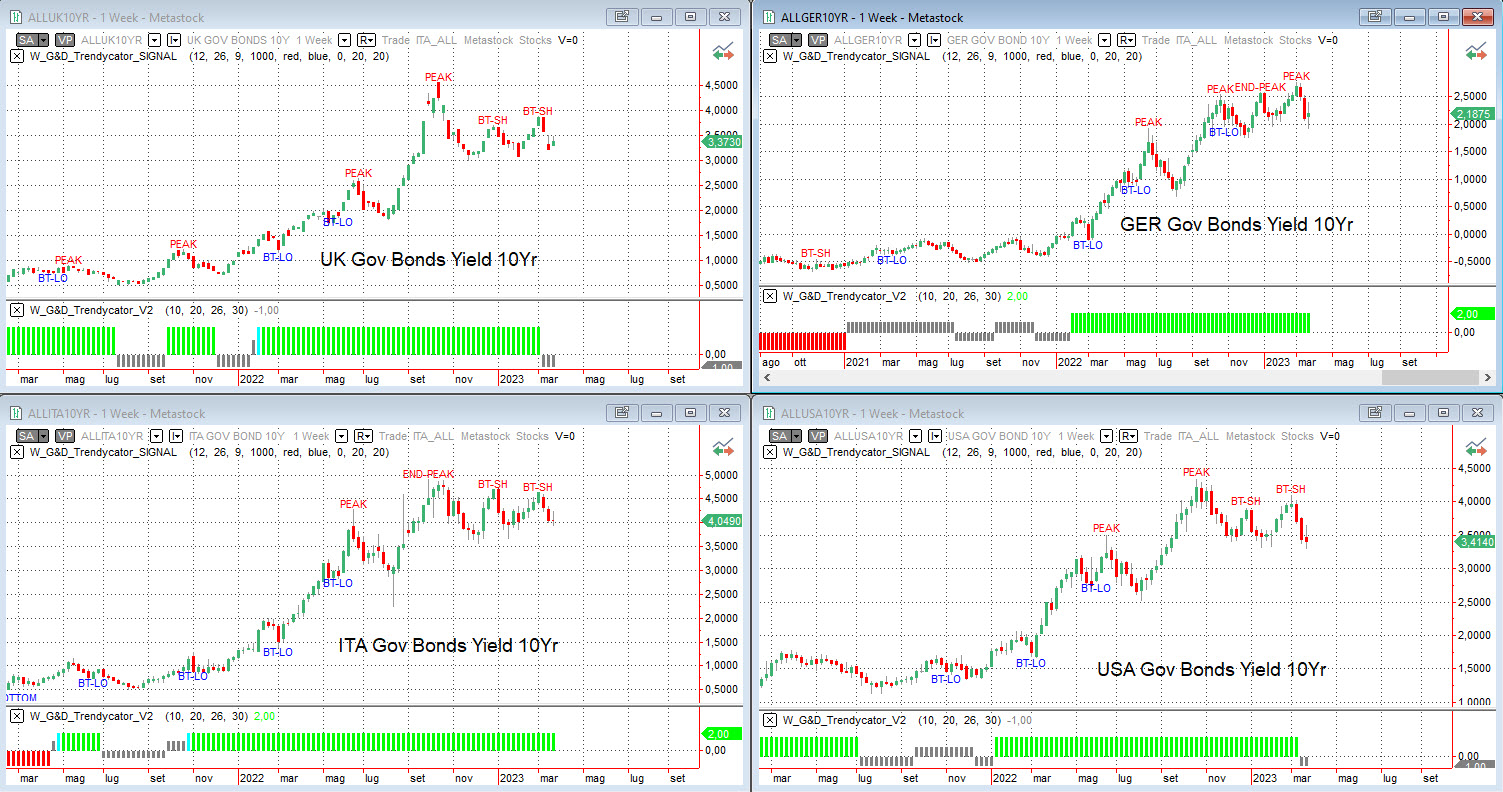
Task: Click the 4,0490 price tag on ITA chart
Action: 722,520
